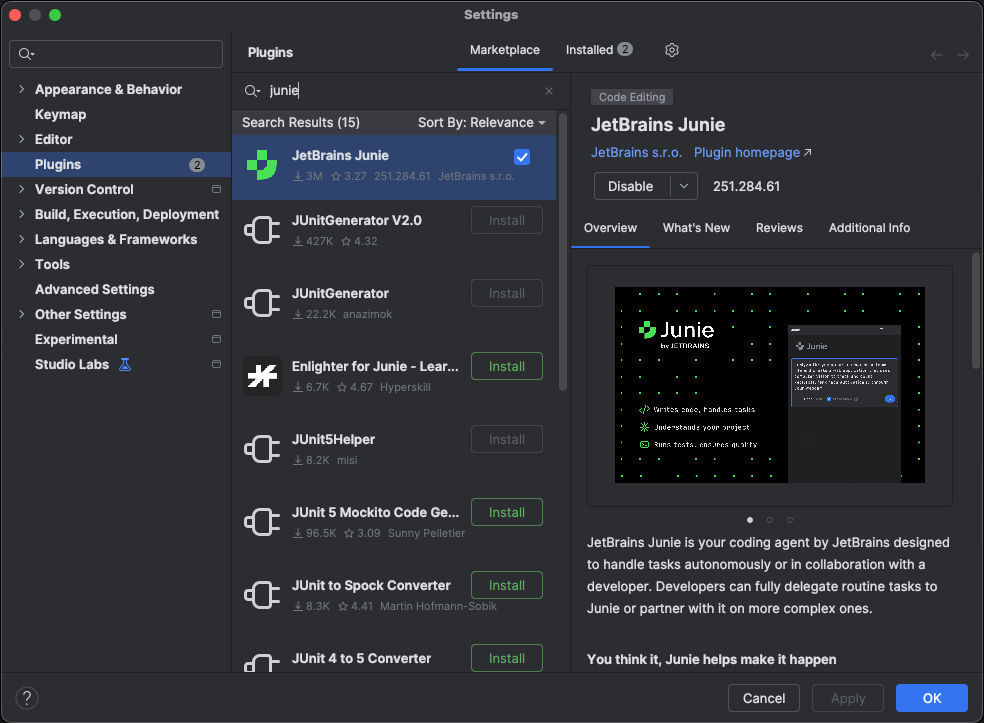
Task: Open the Junie screenshot preview image
Action: [769, 385]
